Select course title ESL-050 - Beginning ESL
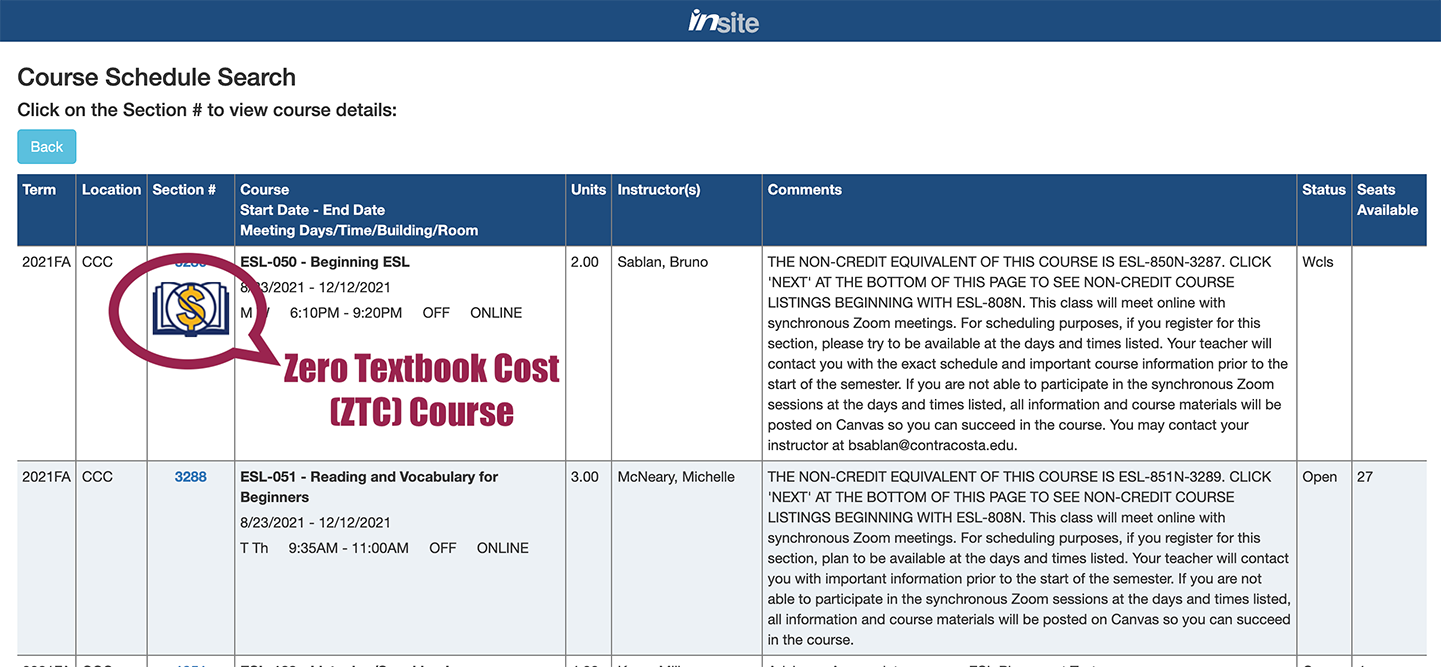Viewport: 1441px width, 667px height. tap(325, 262)
